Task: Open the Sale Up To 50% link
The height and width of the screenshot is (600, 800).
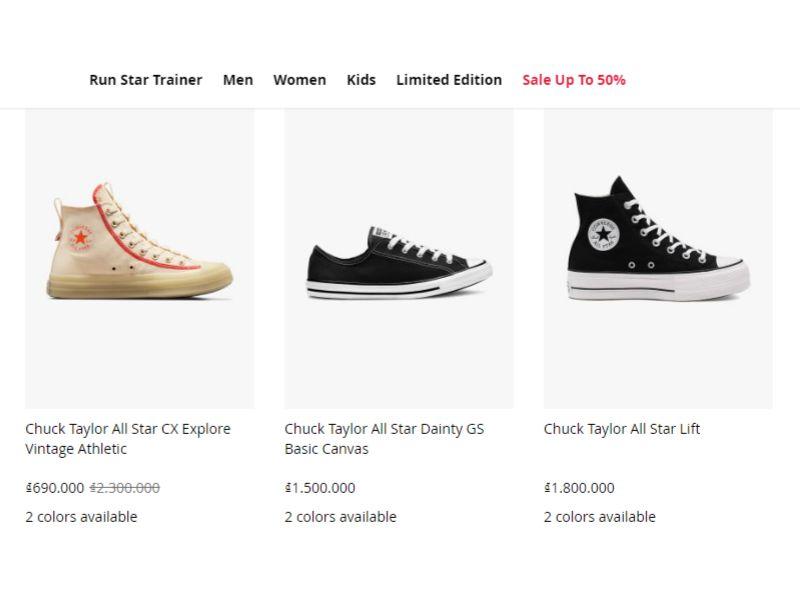Action: coord(574,80)
